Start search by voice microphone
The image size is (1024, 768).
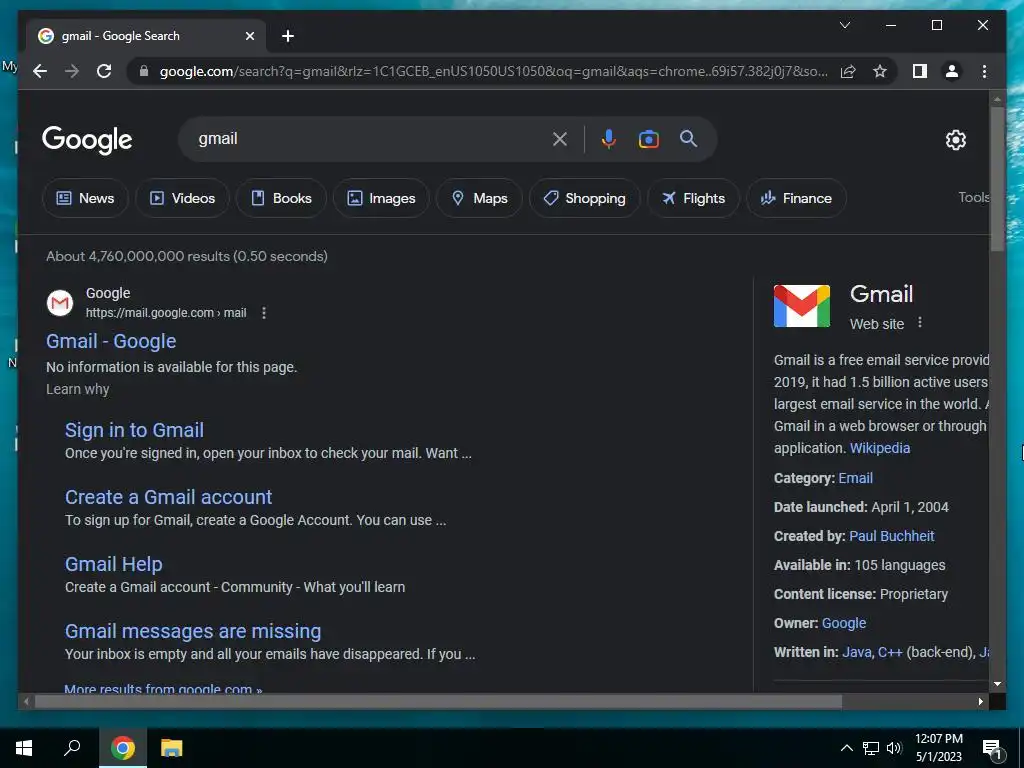pyautogui.click(x=609, y=138)
